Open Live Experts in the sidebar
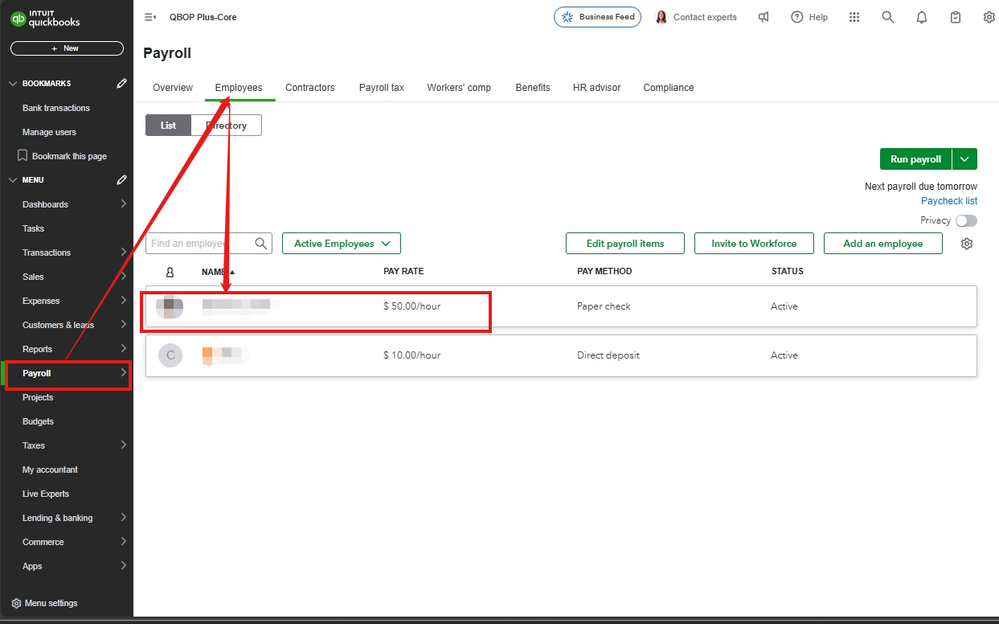The image size is (999, 624). tap(45, 494)
